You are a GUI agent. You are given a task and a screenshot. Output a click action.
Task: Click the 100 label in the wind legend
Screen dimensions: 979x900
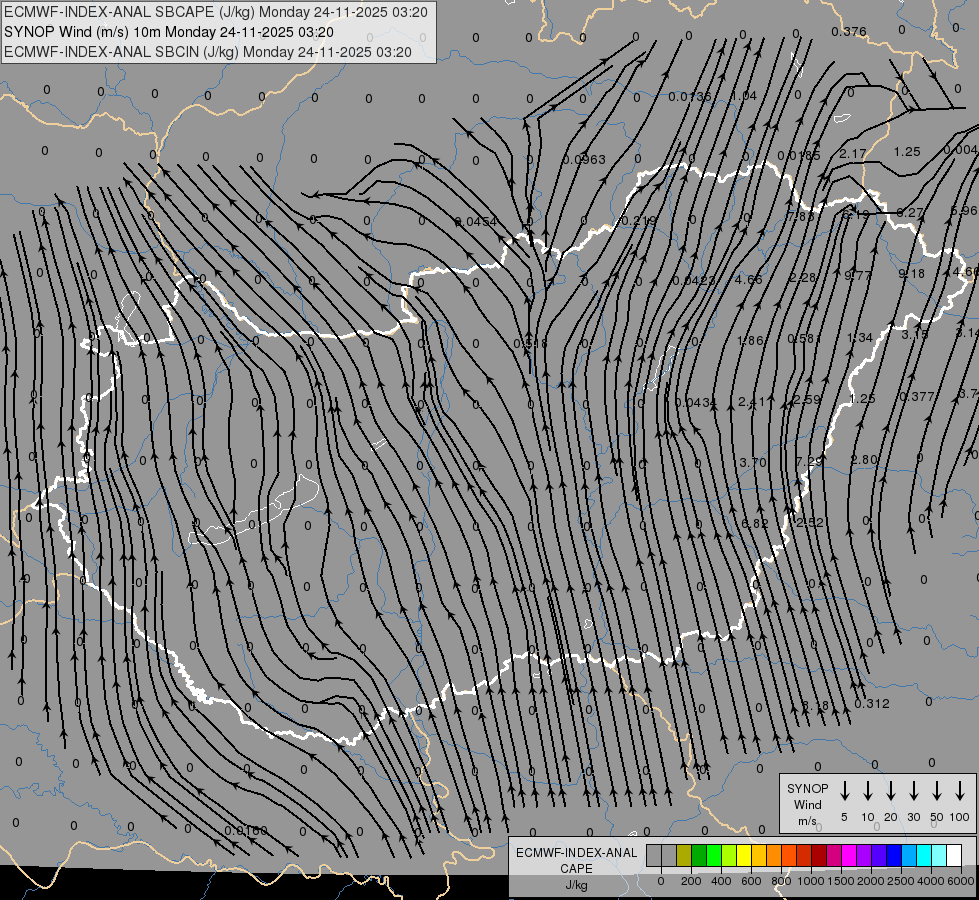point(960,817)
